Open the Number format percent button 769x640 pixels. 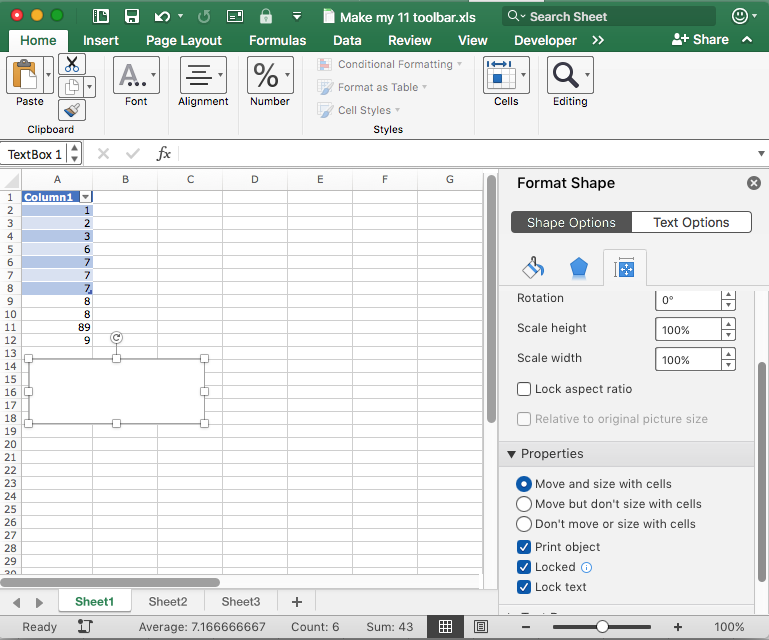270,75
